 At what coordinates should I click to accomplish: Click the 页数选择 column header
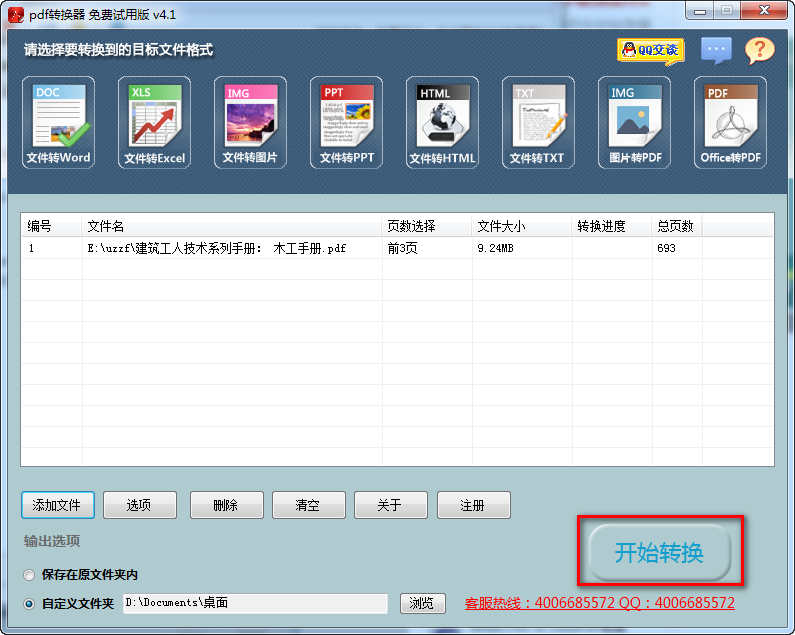(426, 226)
